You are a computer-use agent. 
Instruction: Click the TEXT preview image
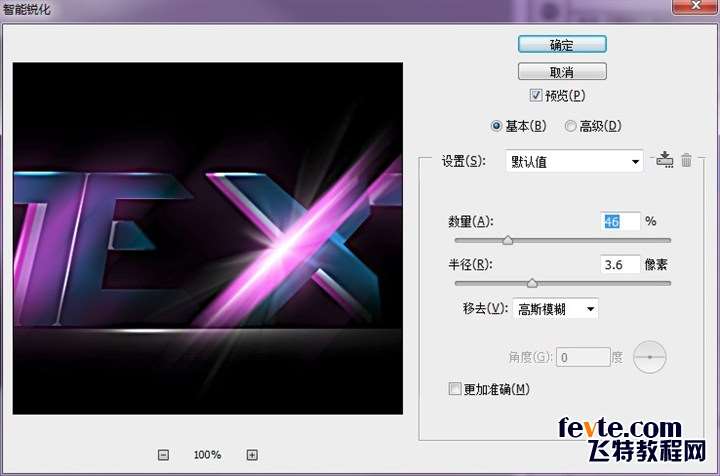click(x=208, y=238)
